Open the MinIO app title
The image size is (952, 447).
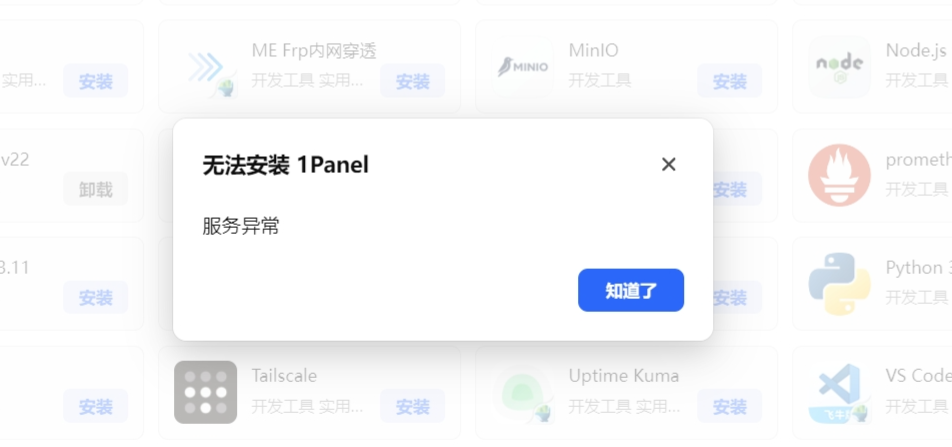click(594, 50)
